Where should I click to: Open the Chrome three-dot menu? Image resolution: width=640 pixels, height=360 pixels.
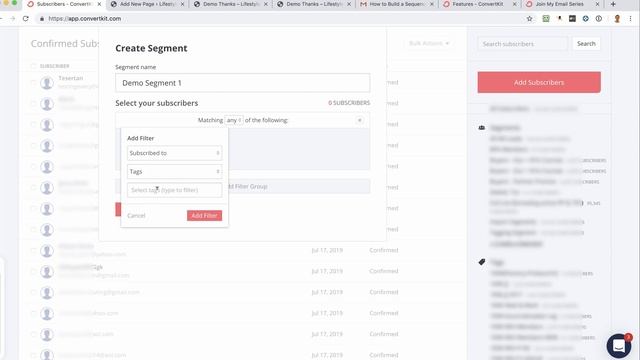coord(630,19)
